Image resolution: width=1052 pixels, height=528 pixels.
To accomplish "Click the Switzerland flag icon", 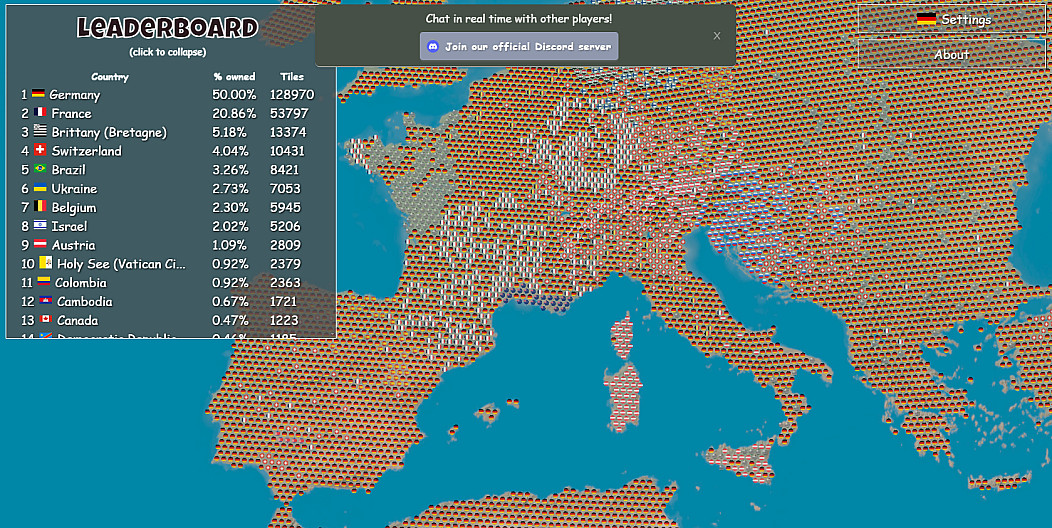I will coord(40,151).
